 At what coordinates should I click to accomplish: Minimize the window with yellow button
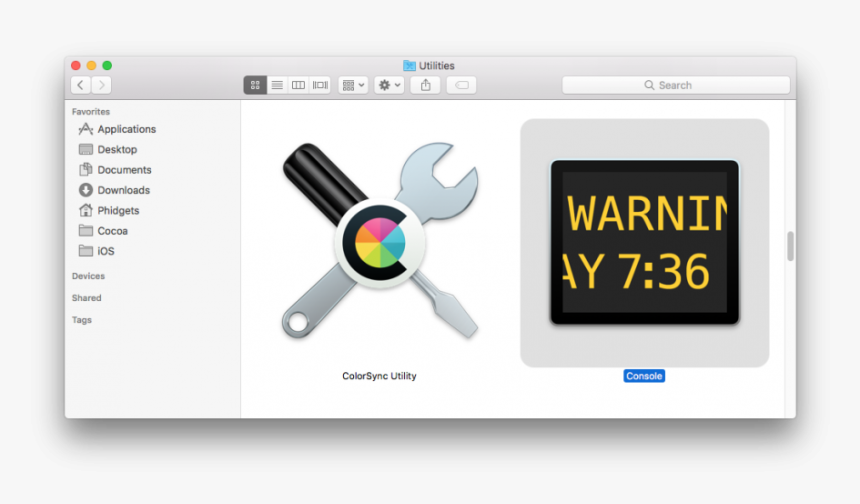92,65
